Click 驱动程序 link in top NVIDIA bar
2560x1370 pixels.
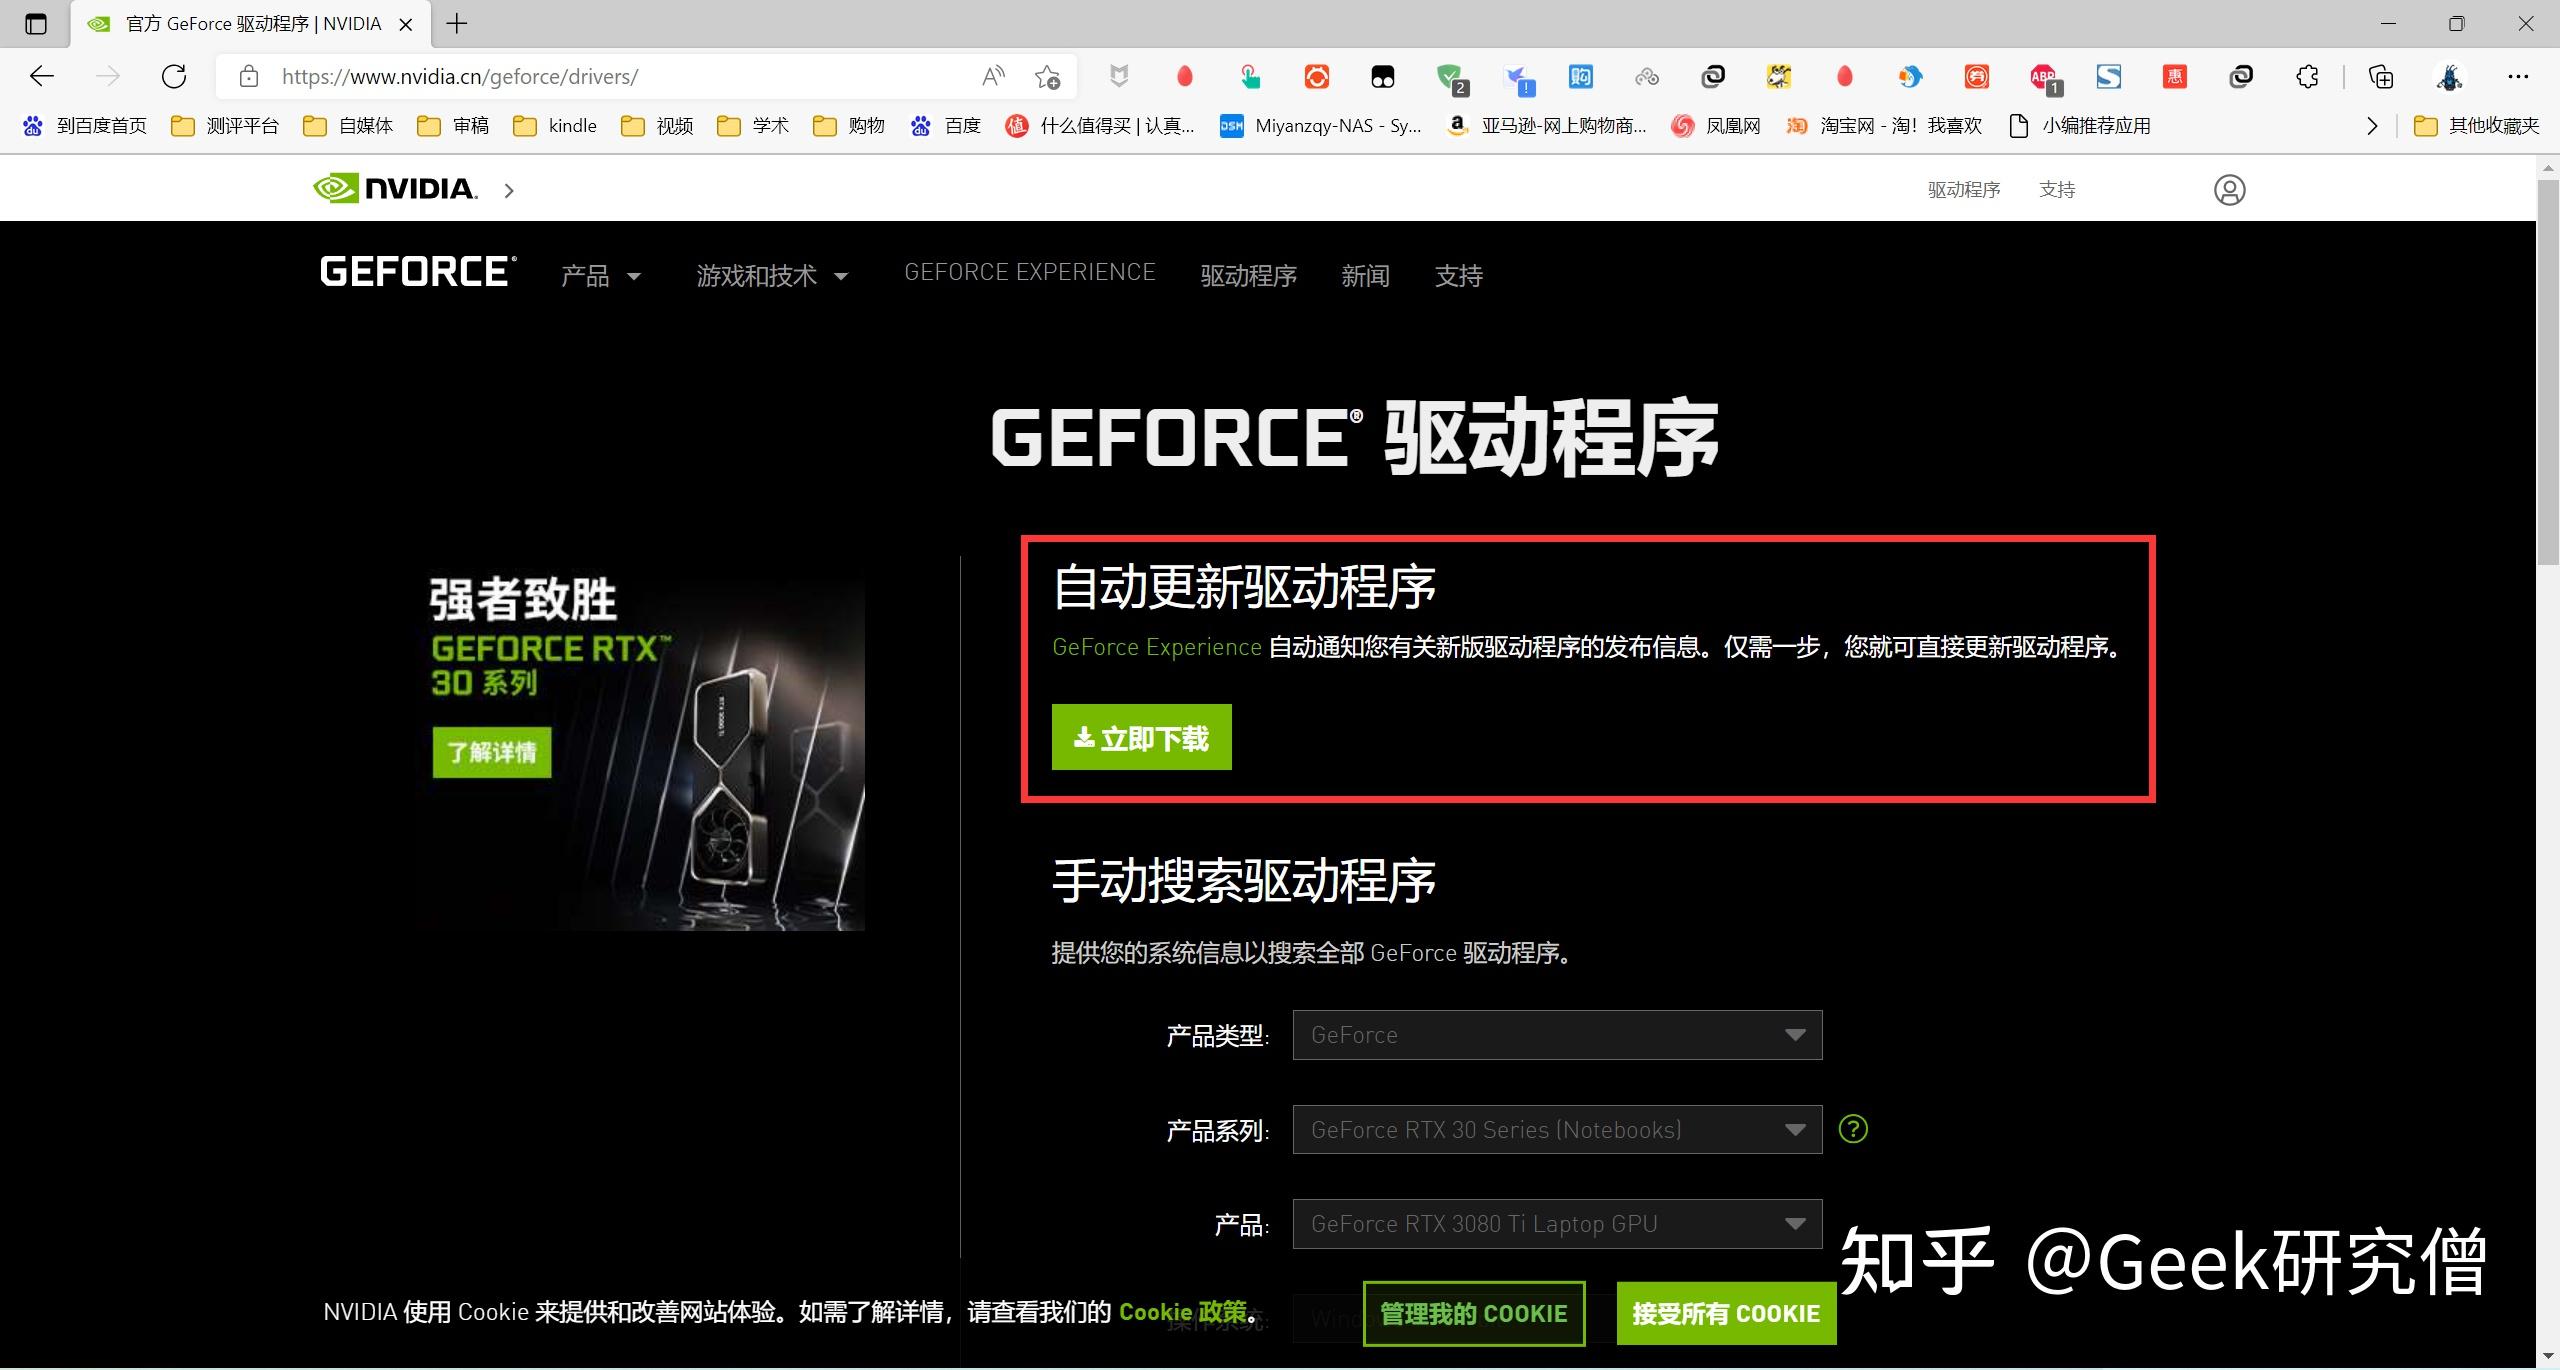click(1964, 189)
